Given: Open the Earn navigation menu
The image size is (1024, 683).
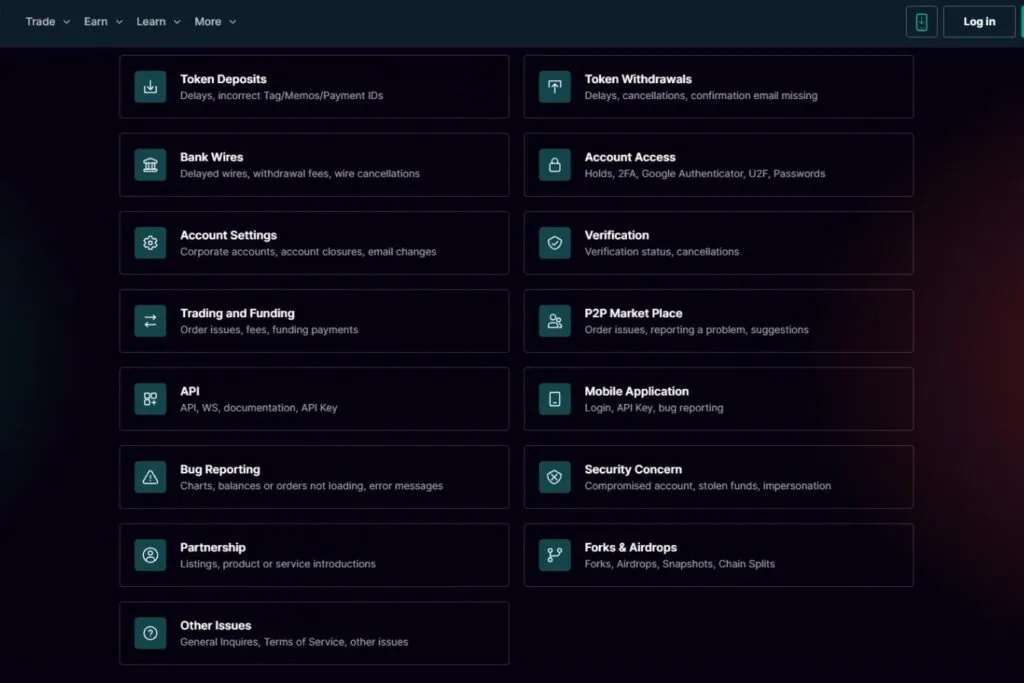Looking at the screenshot, I should [x=103, y=22].
